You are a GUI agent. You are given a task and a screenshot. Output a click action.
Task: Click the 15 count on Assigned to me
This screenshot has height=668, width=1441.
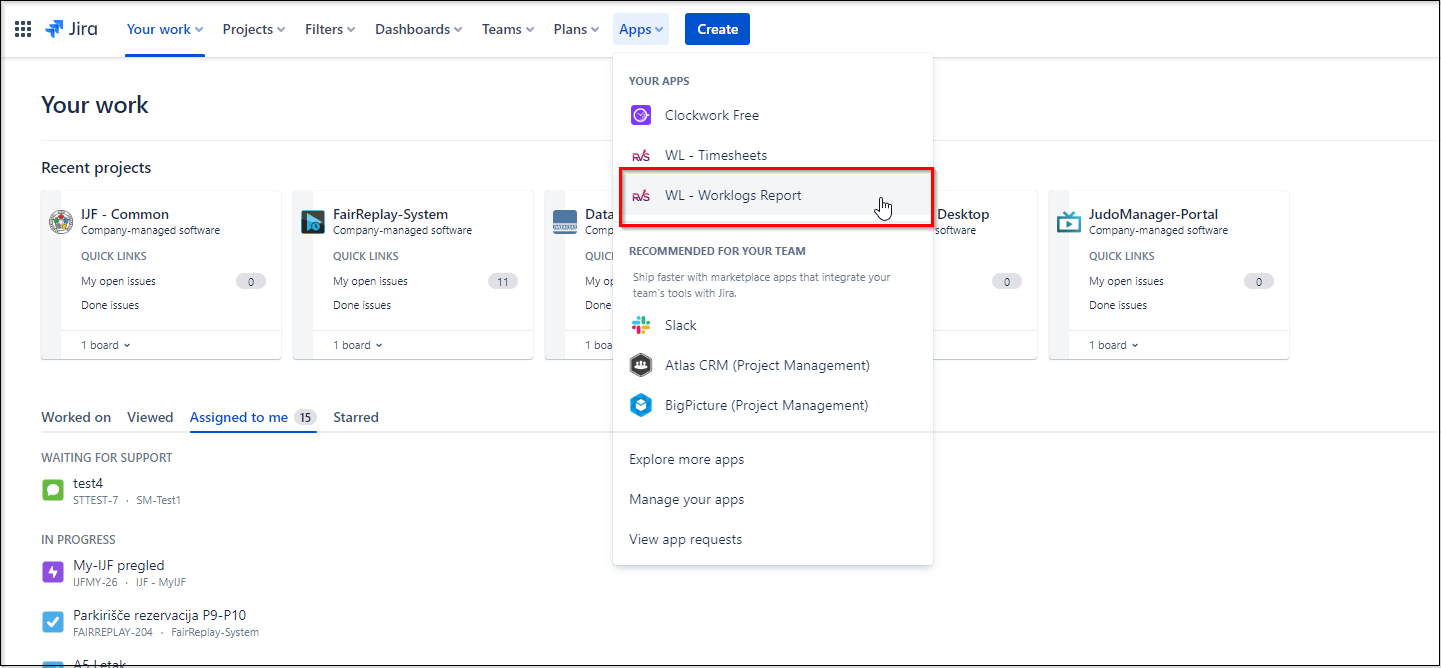coord(305,417)
